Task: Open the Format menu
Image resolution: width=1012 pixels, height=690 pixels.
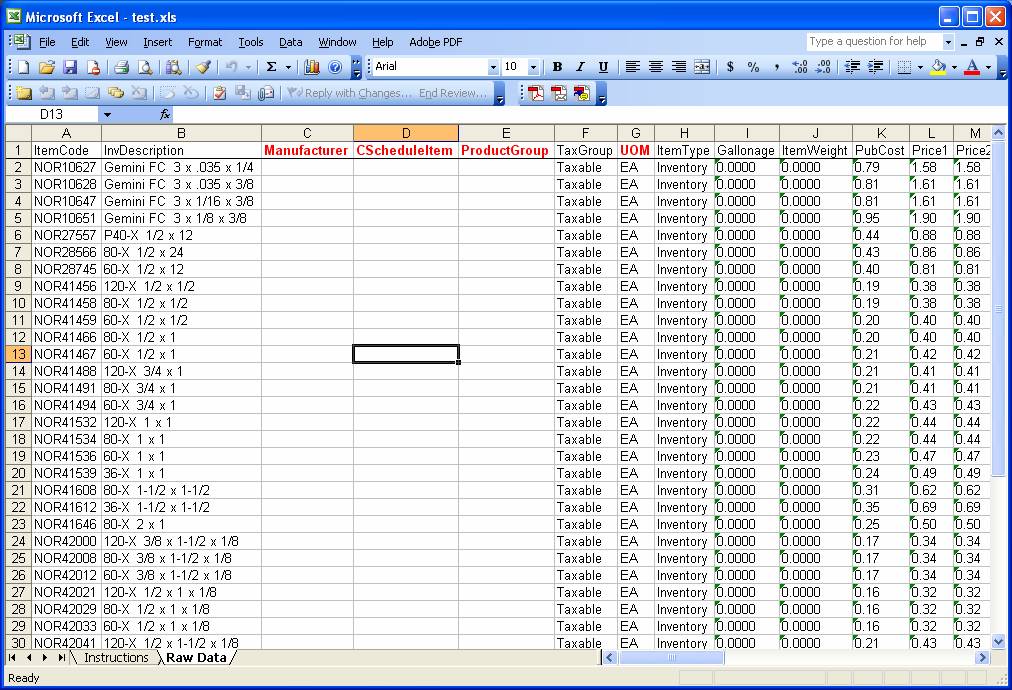Action: [x=205, y=42]
